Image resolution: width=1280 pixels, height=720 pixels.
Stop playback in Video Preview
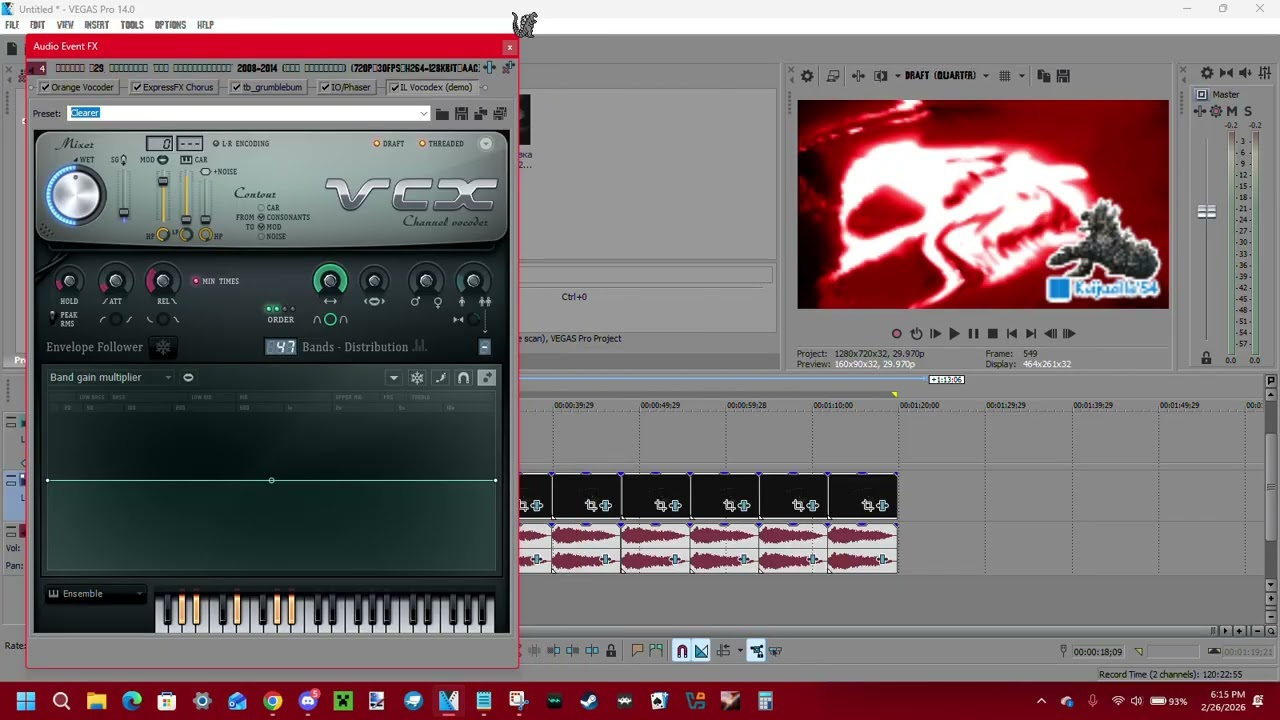(992, 334)
